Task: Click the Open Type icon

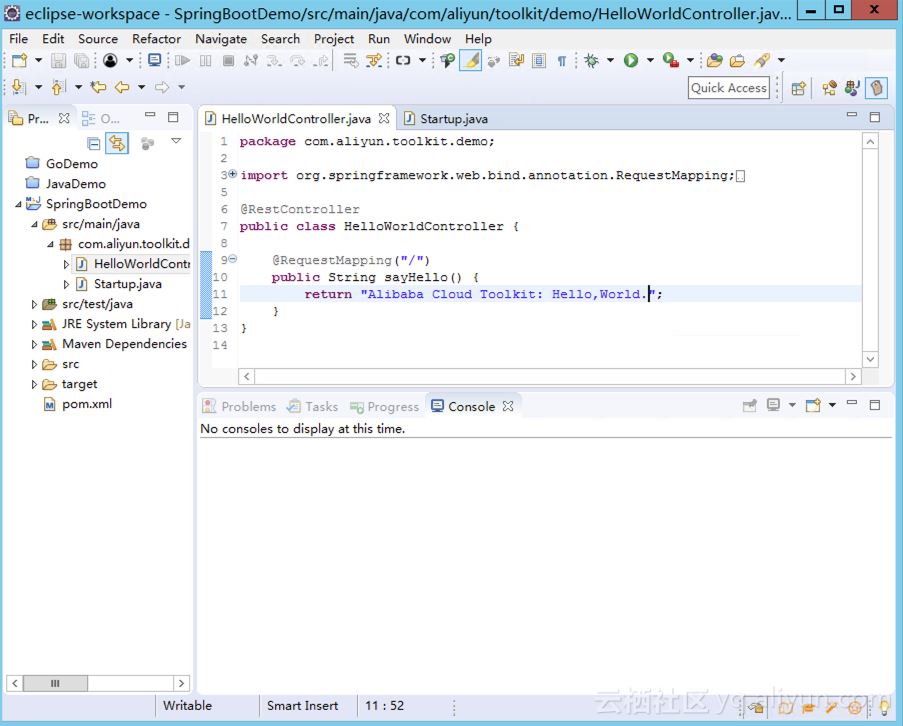Action: click(715, 60)
